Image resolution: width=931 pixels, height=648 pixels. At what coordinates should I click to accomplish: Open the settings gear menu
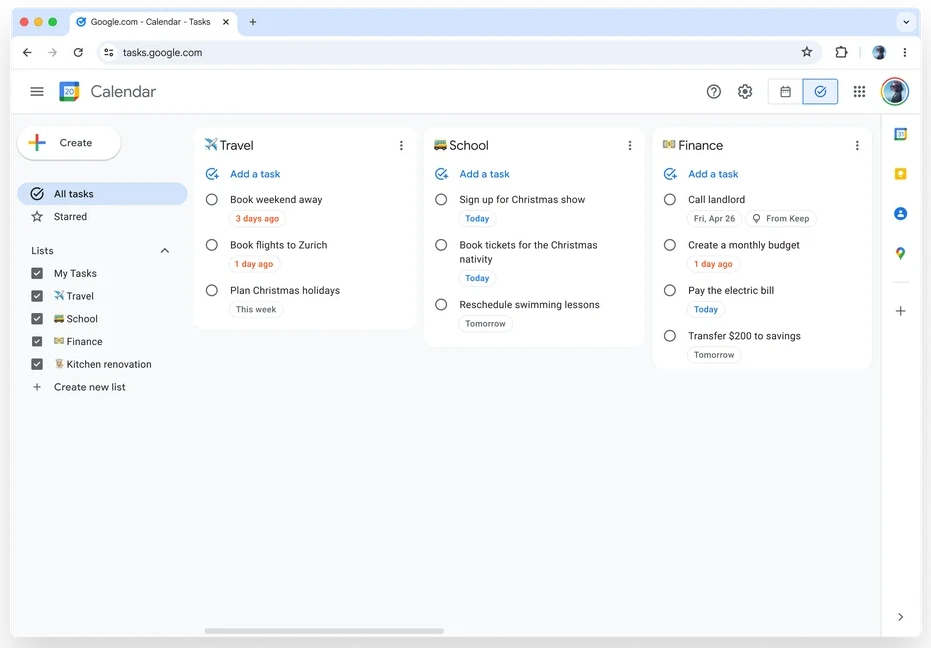coord(745,91)
